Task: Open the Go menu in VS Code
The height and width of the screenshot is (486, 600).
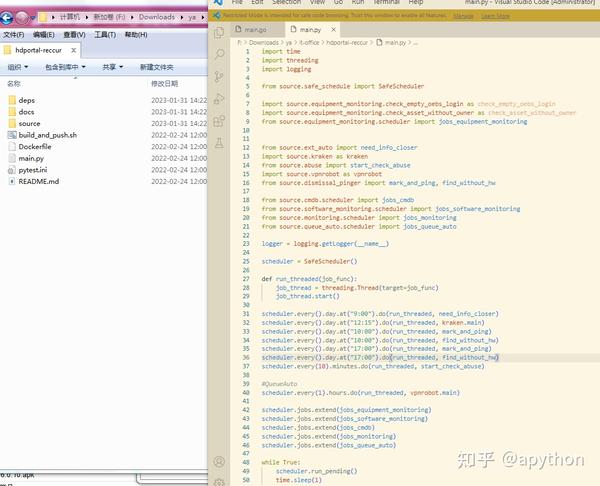Action: point(338,2)
